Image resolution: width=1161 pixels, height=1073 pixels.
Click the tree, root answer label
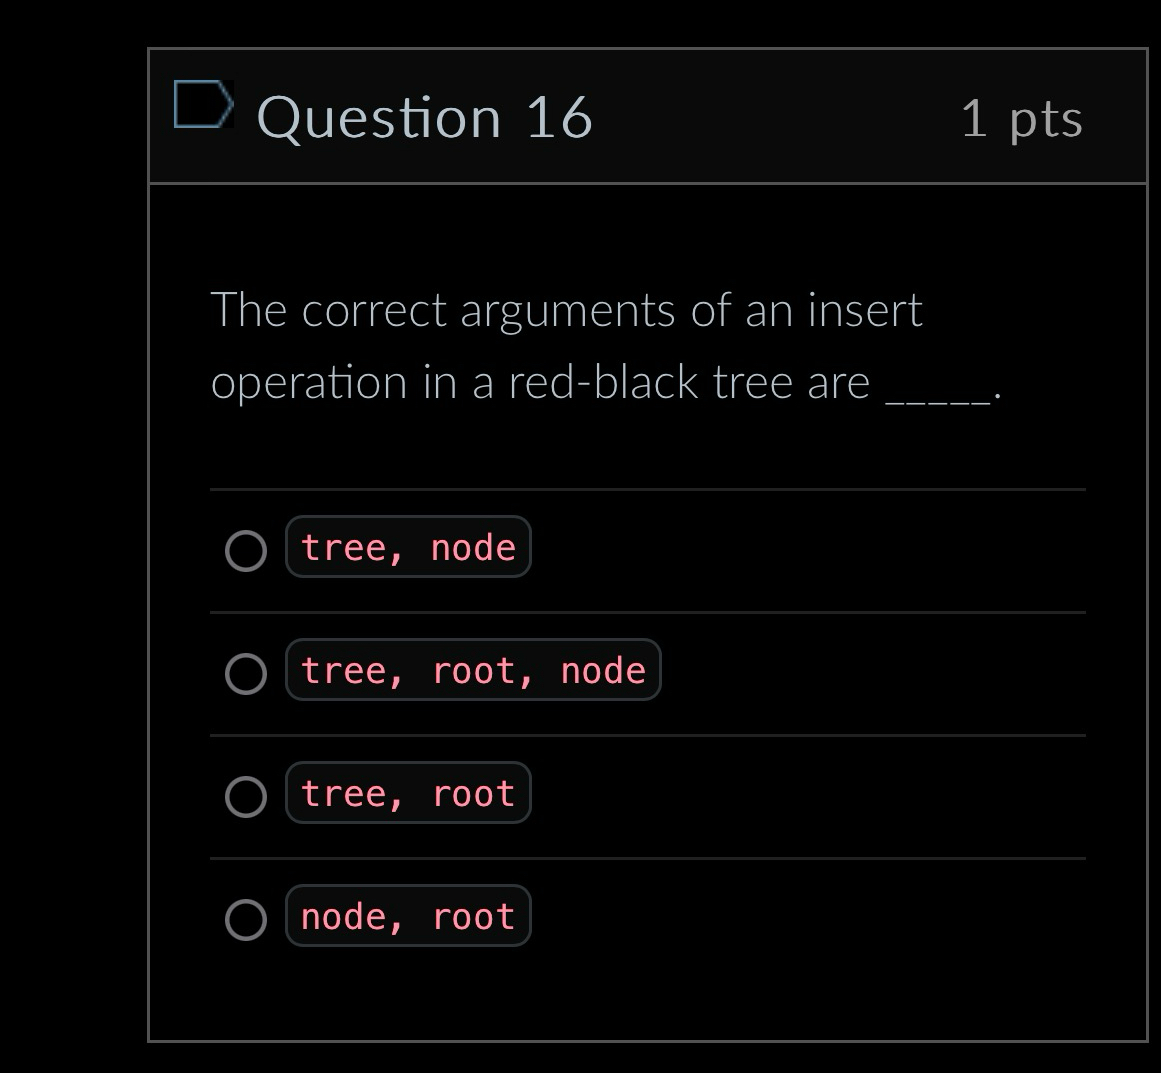tap(408, 792)
